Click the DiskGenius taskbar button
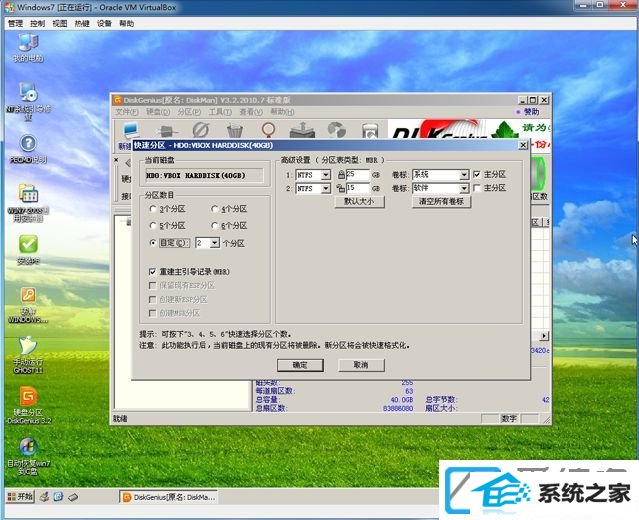Viewport: 639px width, 520px height. click(x=168, y=497)
